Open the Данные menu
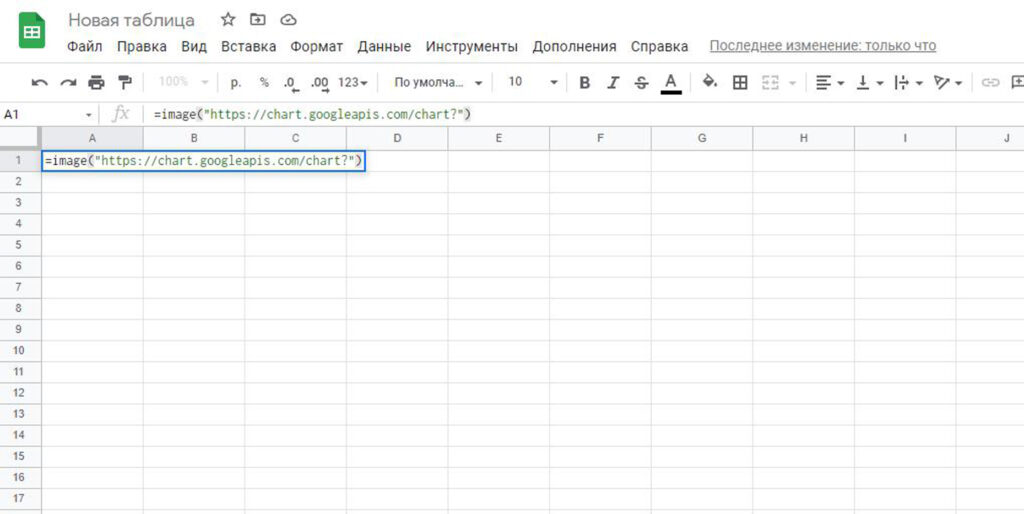1024x514 pixels. pyautogui.click(x=384, y=46)
